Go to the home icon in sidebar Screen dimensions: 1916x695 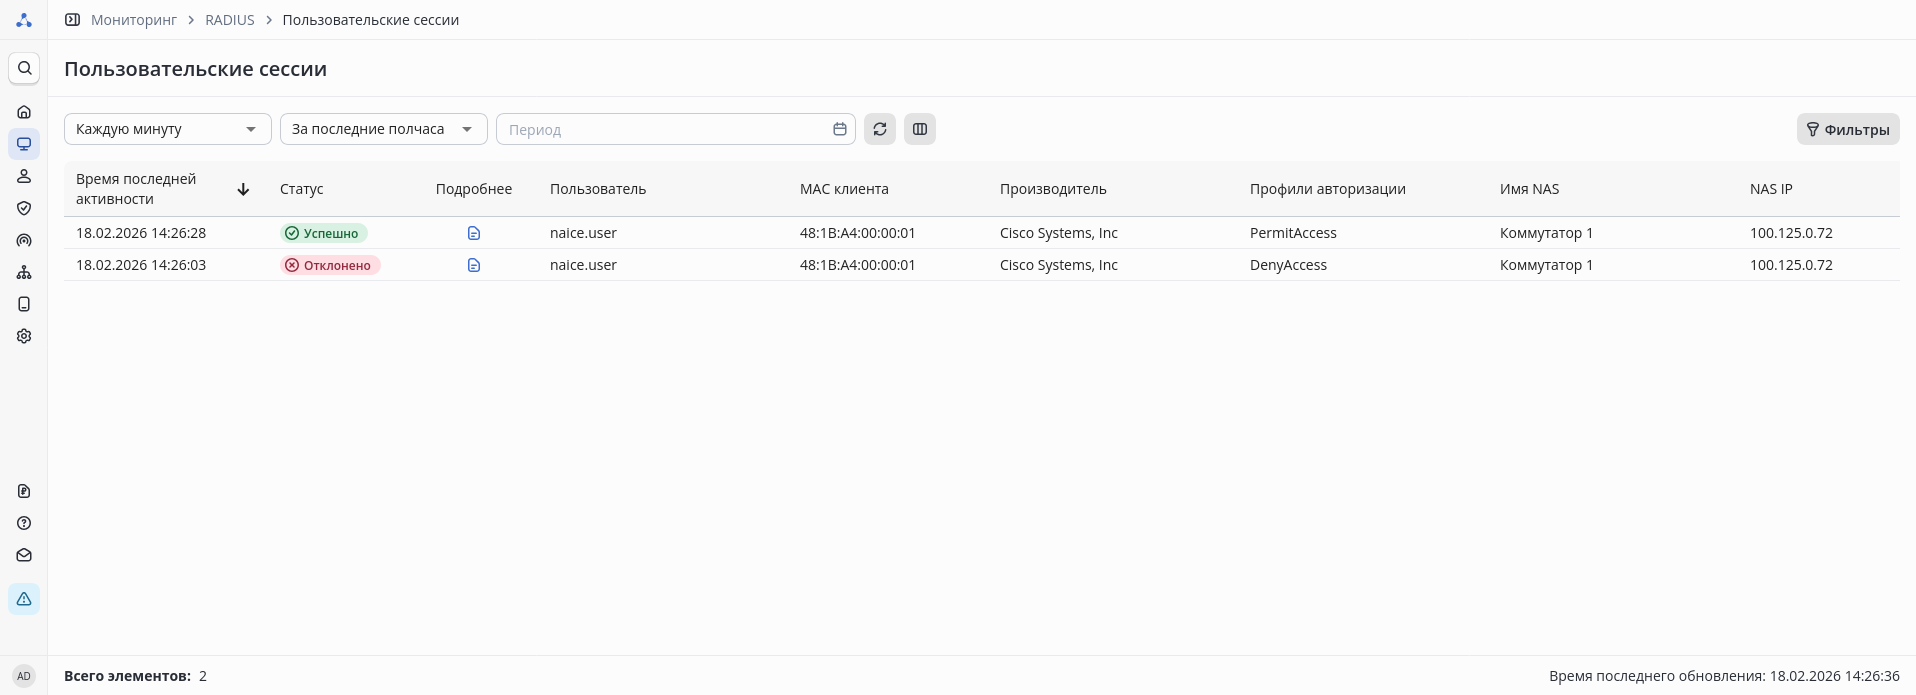coord(24,112)
